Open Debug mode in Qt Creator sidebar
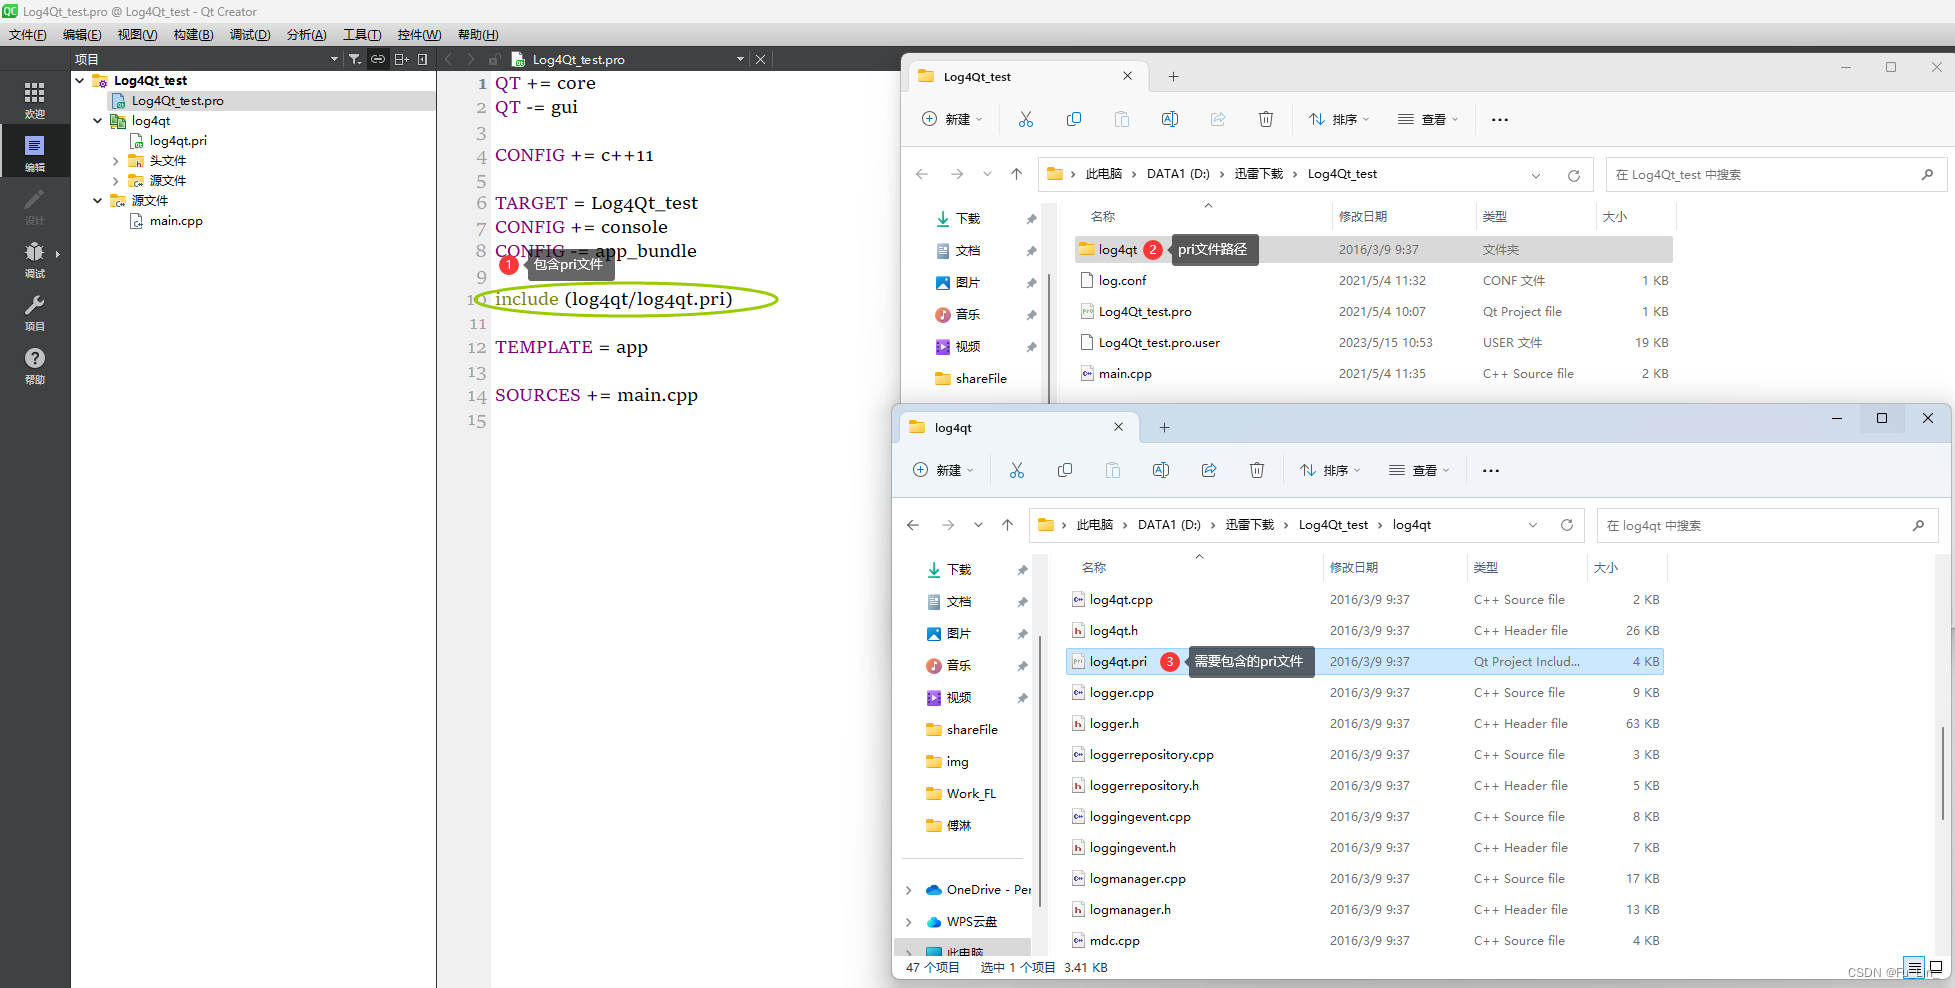The image size is (1955, 988). click(35, 258)
